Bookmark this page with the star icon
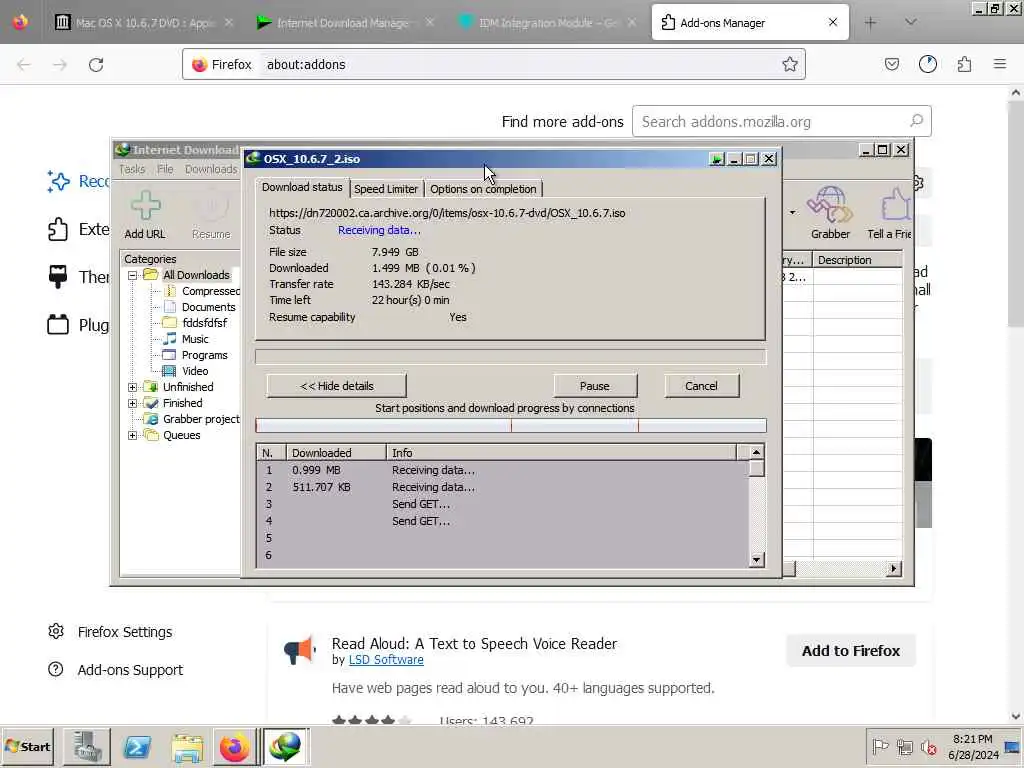1024x768 pixels. 790,64
